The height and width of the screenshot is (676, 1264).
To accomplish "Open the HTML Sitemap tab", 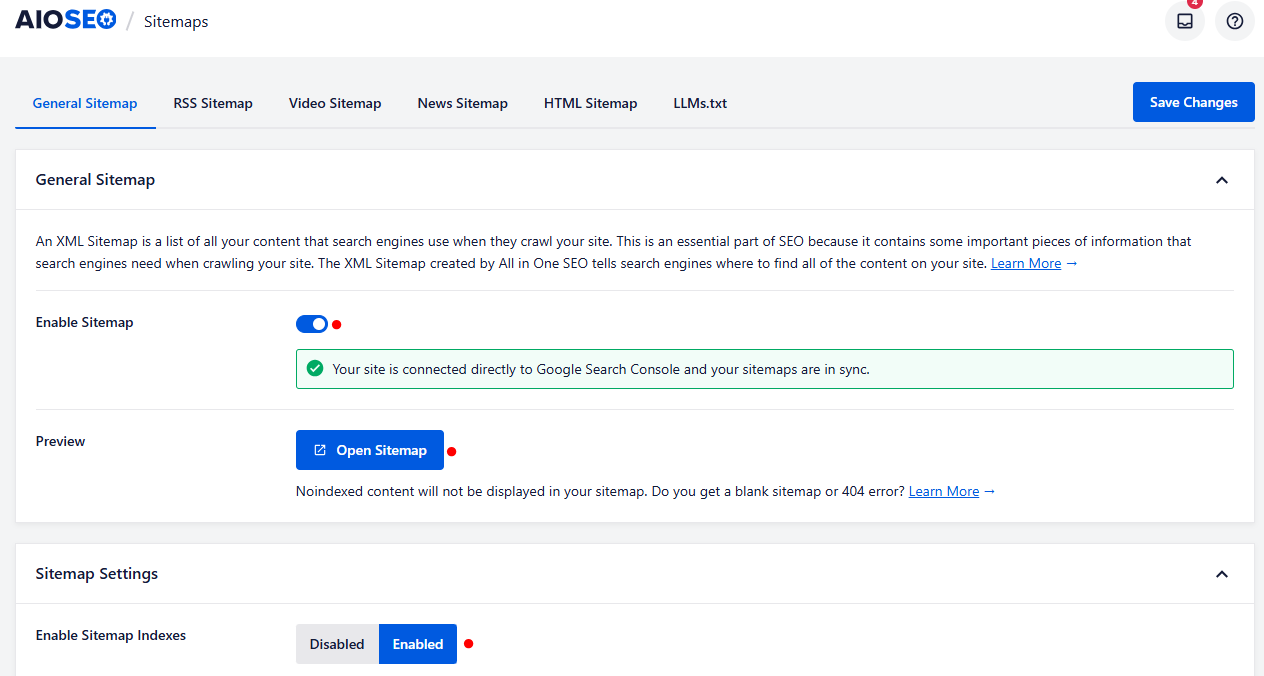I will click(590, 103).
